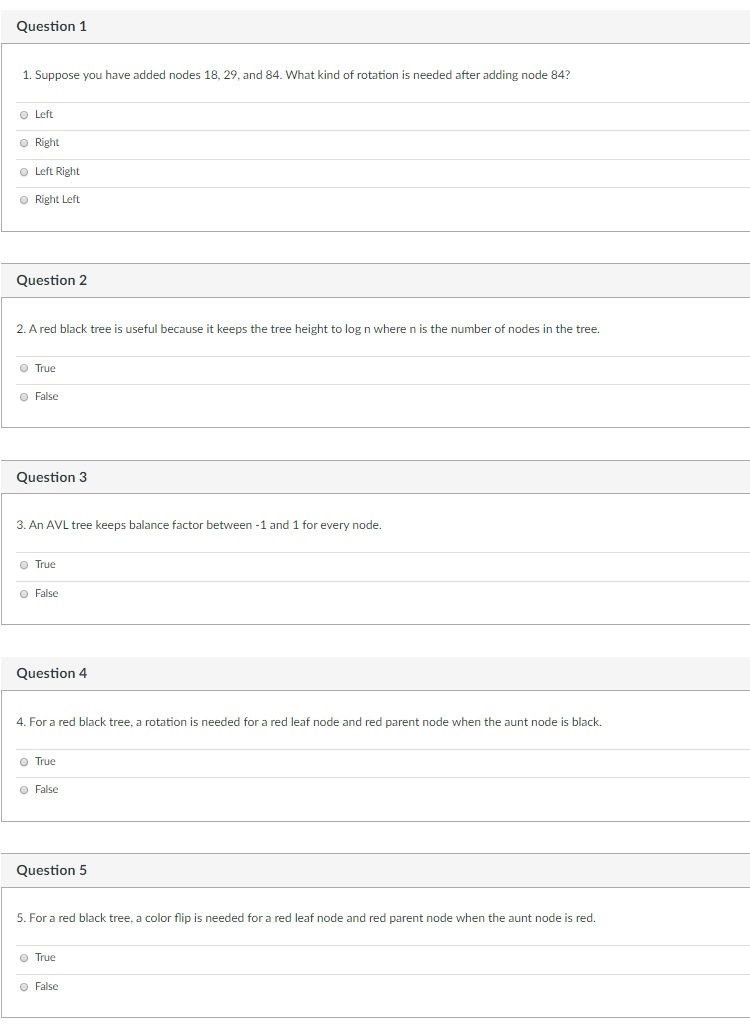
Task: Choose 'False' for the color flip question
Action: click(22, 986)
